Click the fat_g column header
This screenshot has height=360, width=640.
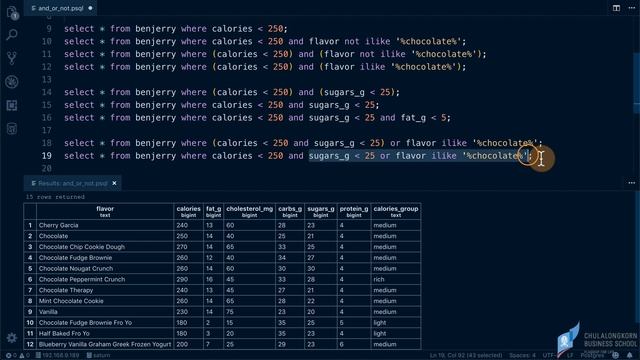pos(213,211)
